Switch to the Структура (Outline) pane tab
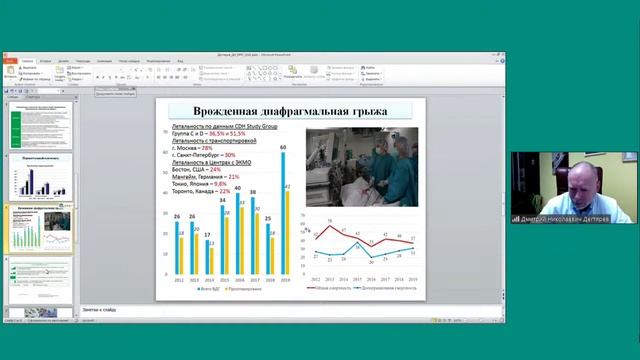 click(x=33, y=97)
